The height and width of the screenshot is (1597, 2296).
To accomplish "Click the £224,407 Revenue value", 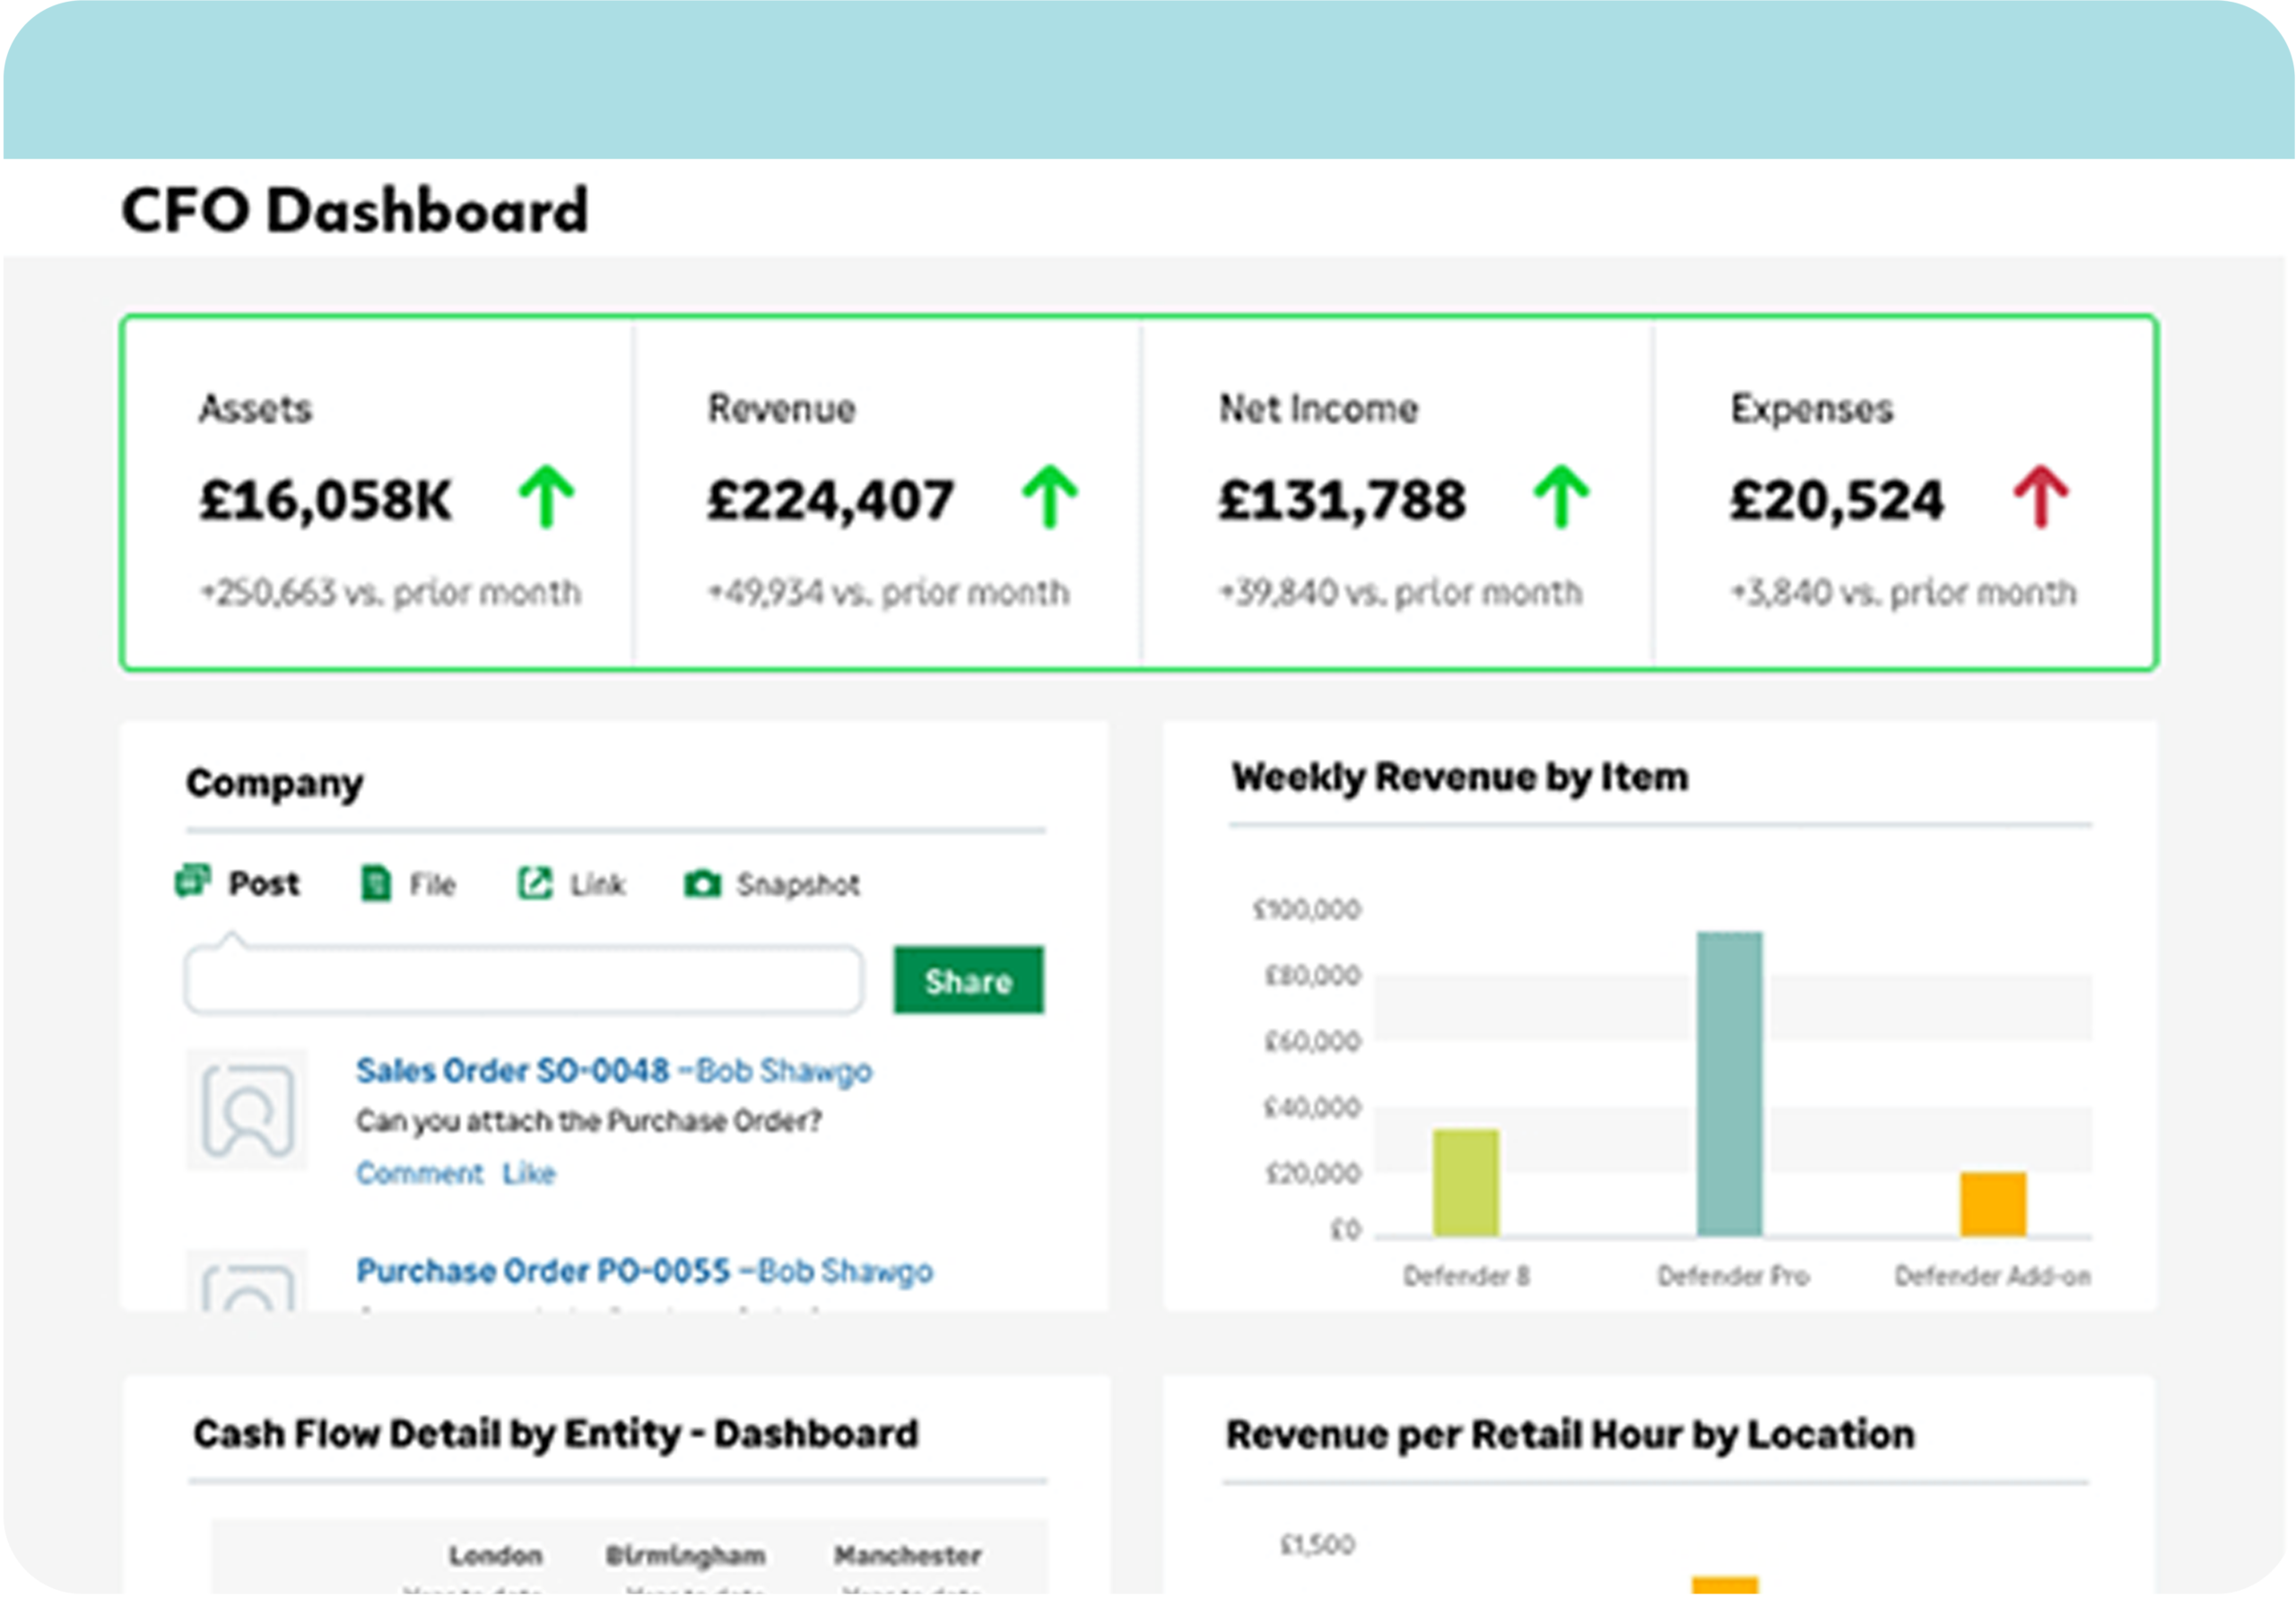I will pos(831,500).
